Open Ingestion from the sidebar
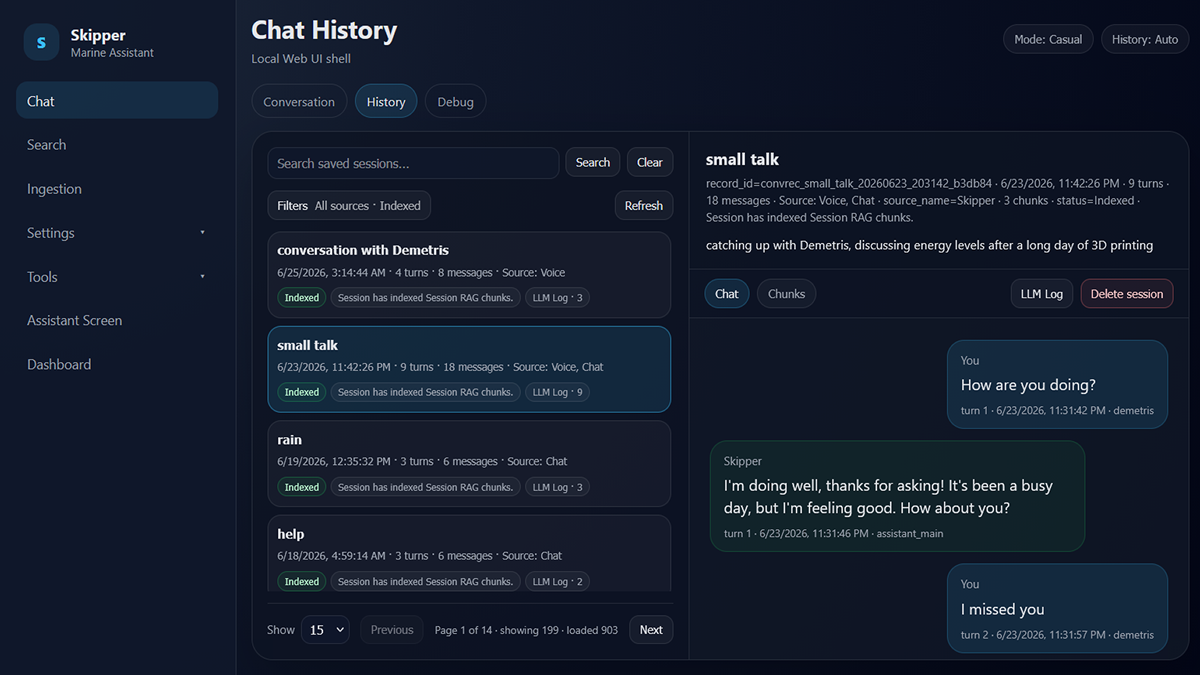Viewport: 1200px width, 675px height. [117, 189]
